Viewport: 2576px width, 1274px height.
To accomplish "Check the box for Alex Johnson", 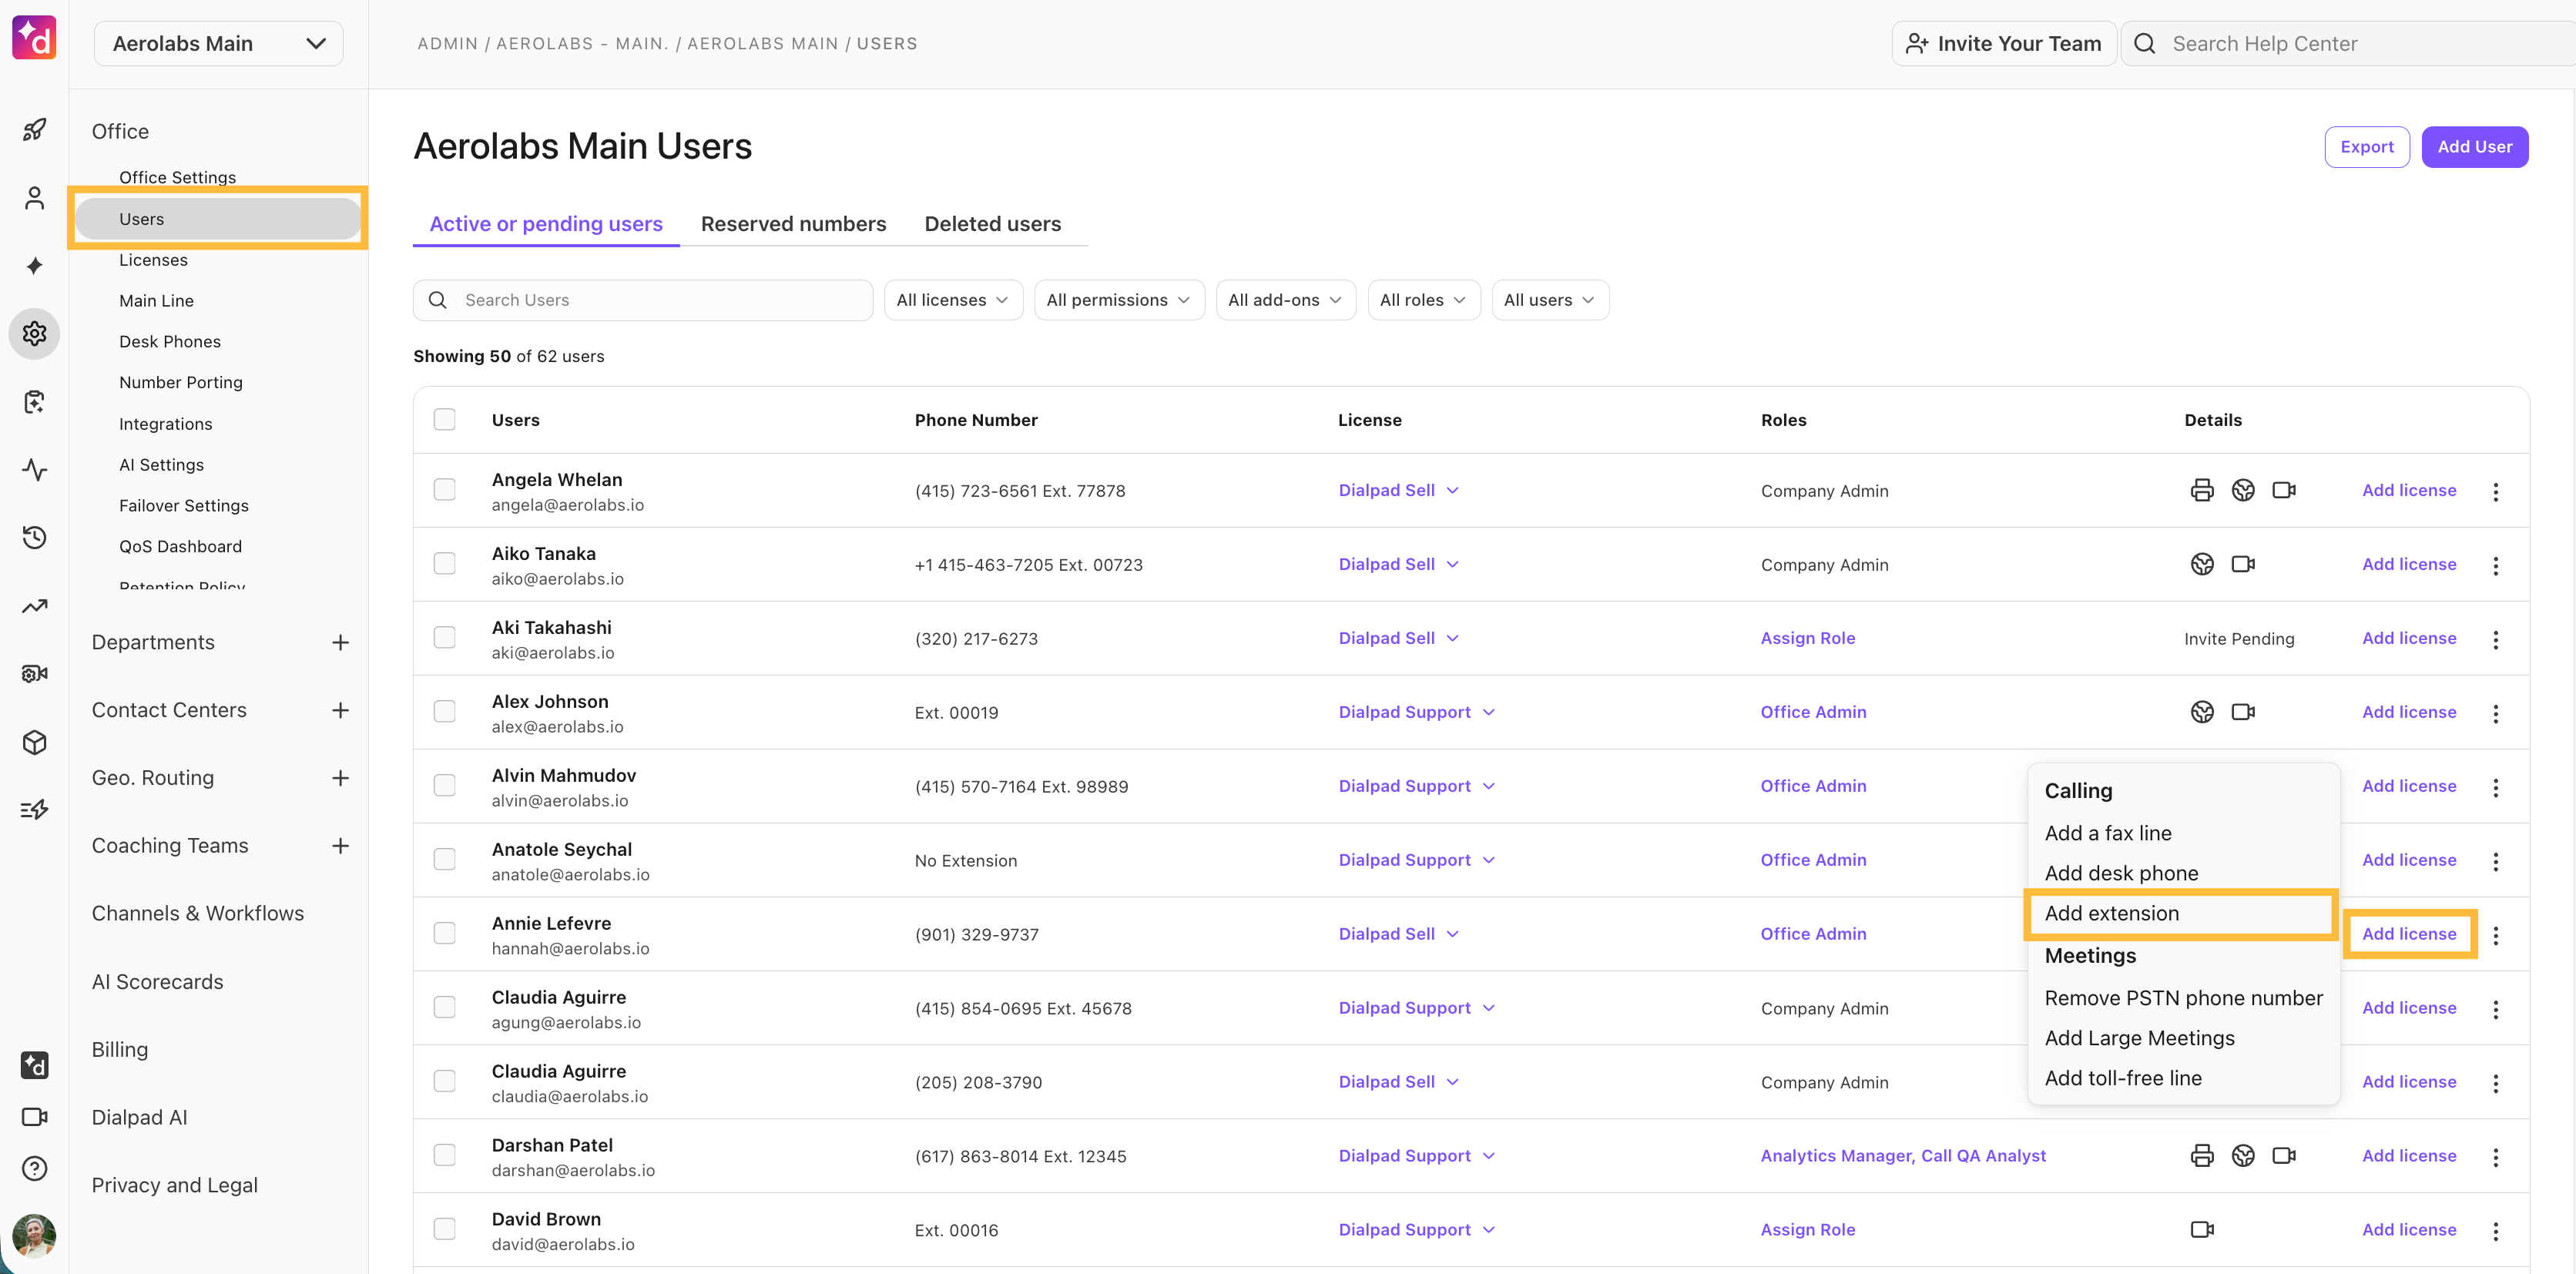I will (x=445, y=712).
